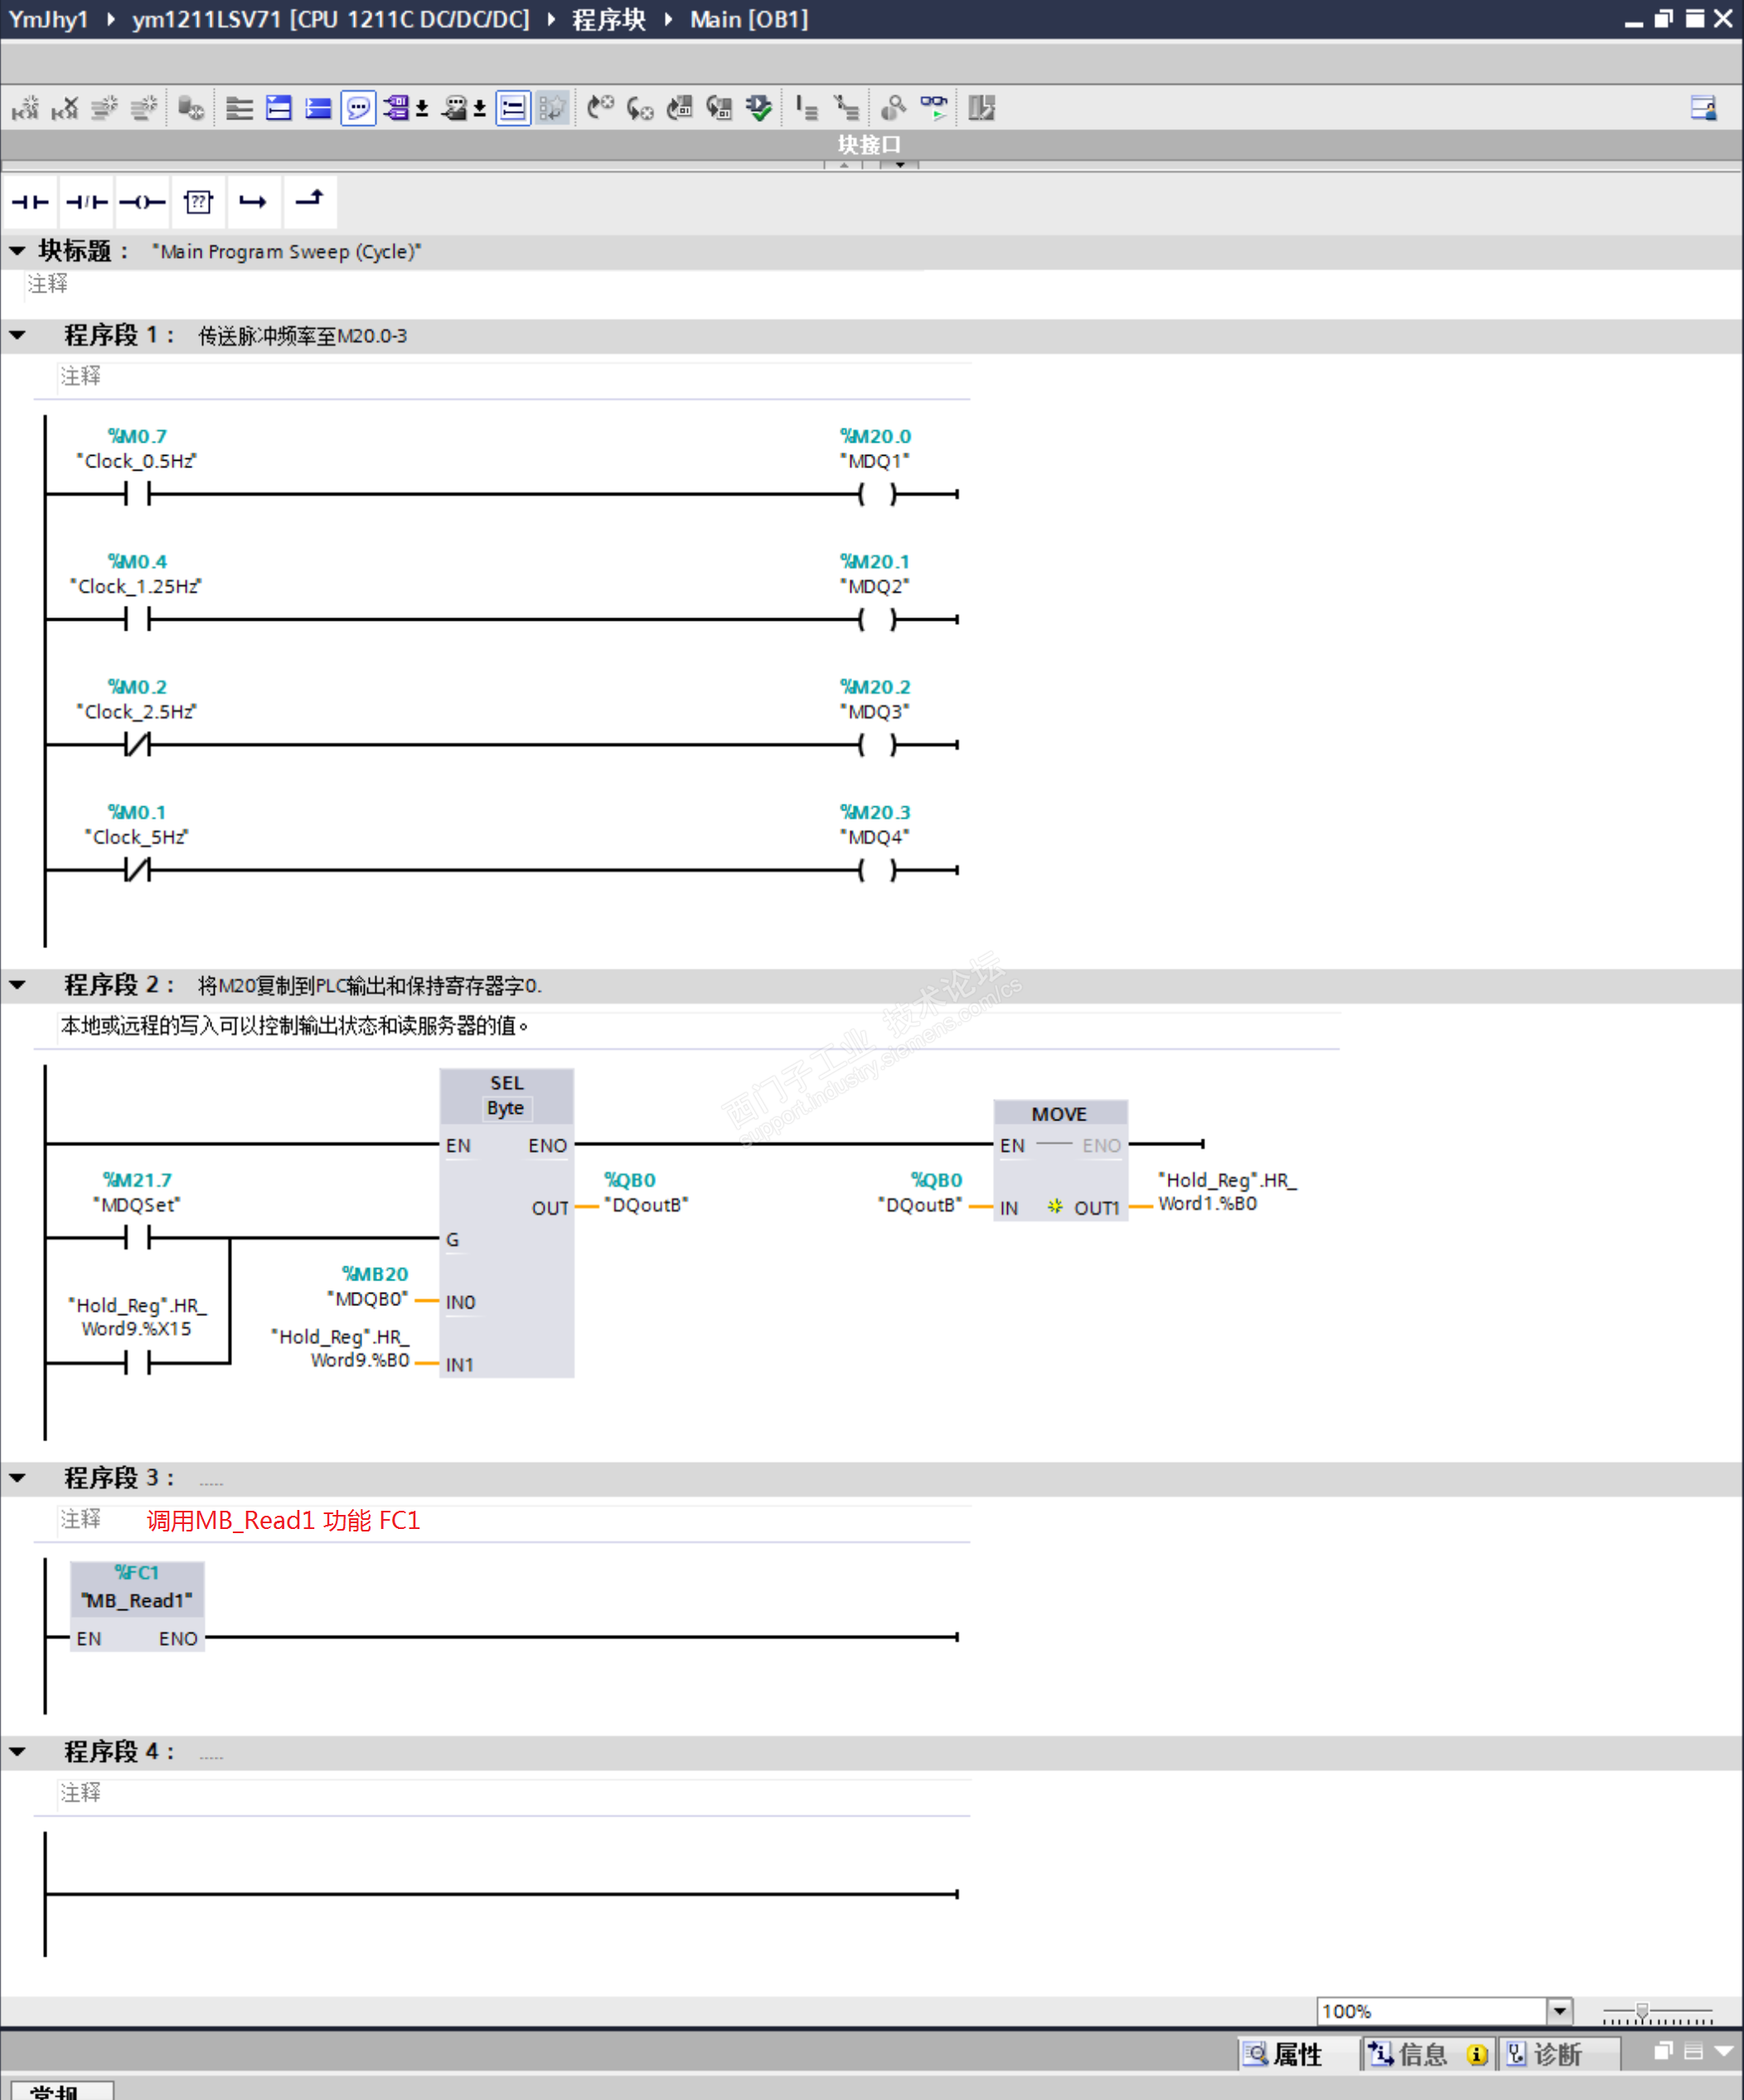This screenshot has width=1744, height=2100.
Task: Insert a normally closed contact
Action: point(86,202)
